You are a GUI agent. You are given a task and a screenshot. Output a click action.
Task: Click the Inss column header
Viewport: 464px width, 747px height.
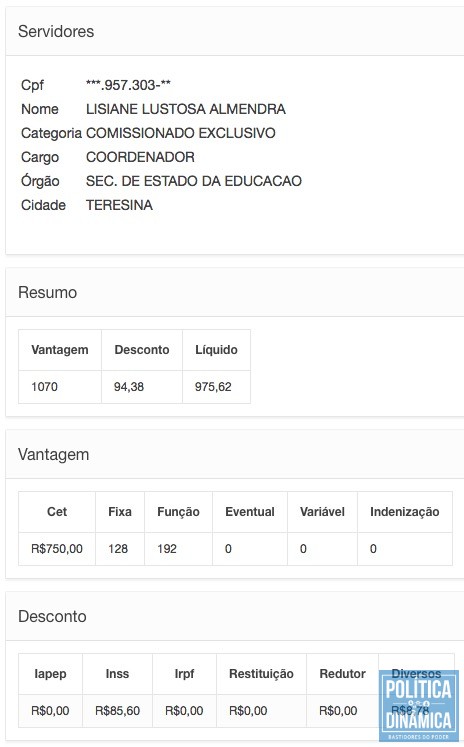[117, 674]
